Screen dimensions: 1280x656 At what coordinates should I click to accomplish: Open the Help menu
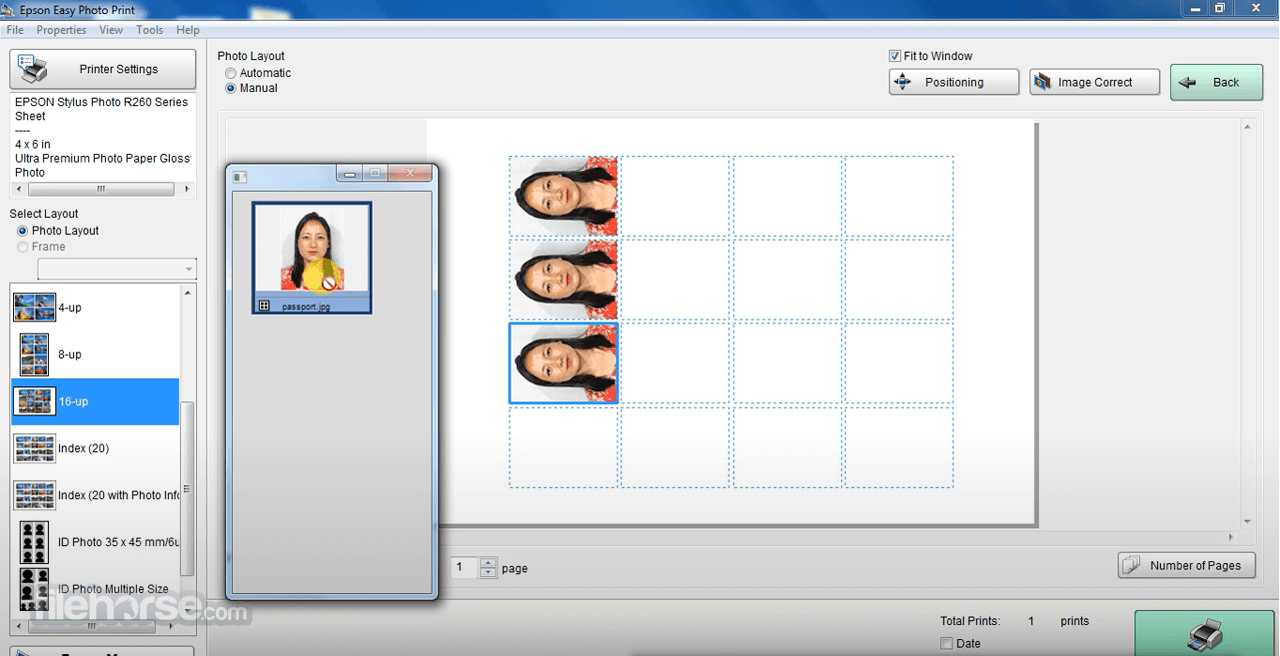click(x=188, y=30)
